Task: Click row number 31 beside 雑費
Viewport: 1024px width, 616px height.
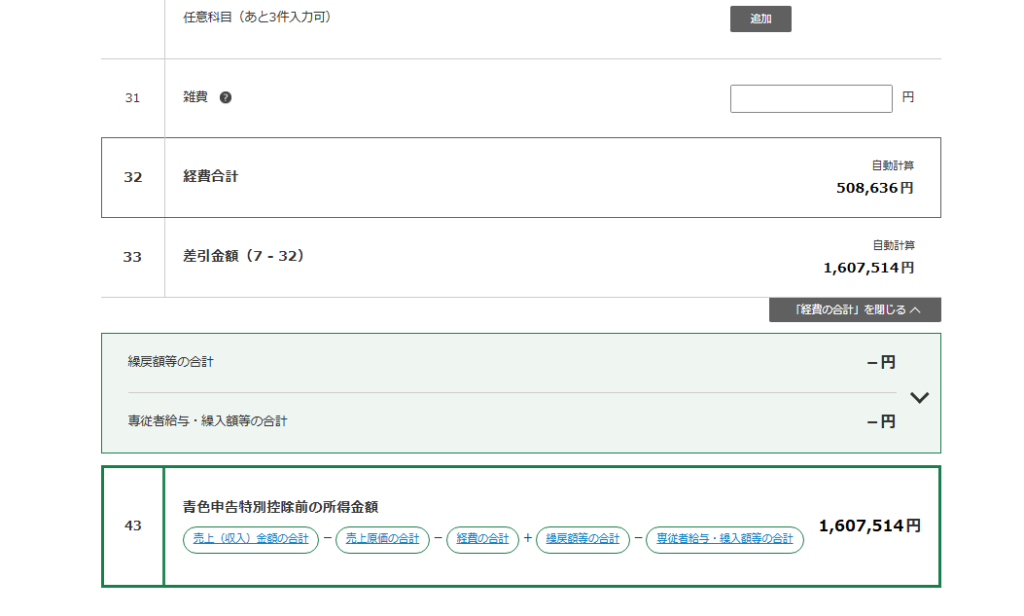Action: [x=133, y=98]
